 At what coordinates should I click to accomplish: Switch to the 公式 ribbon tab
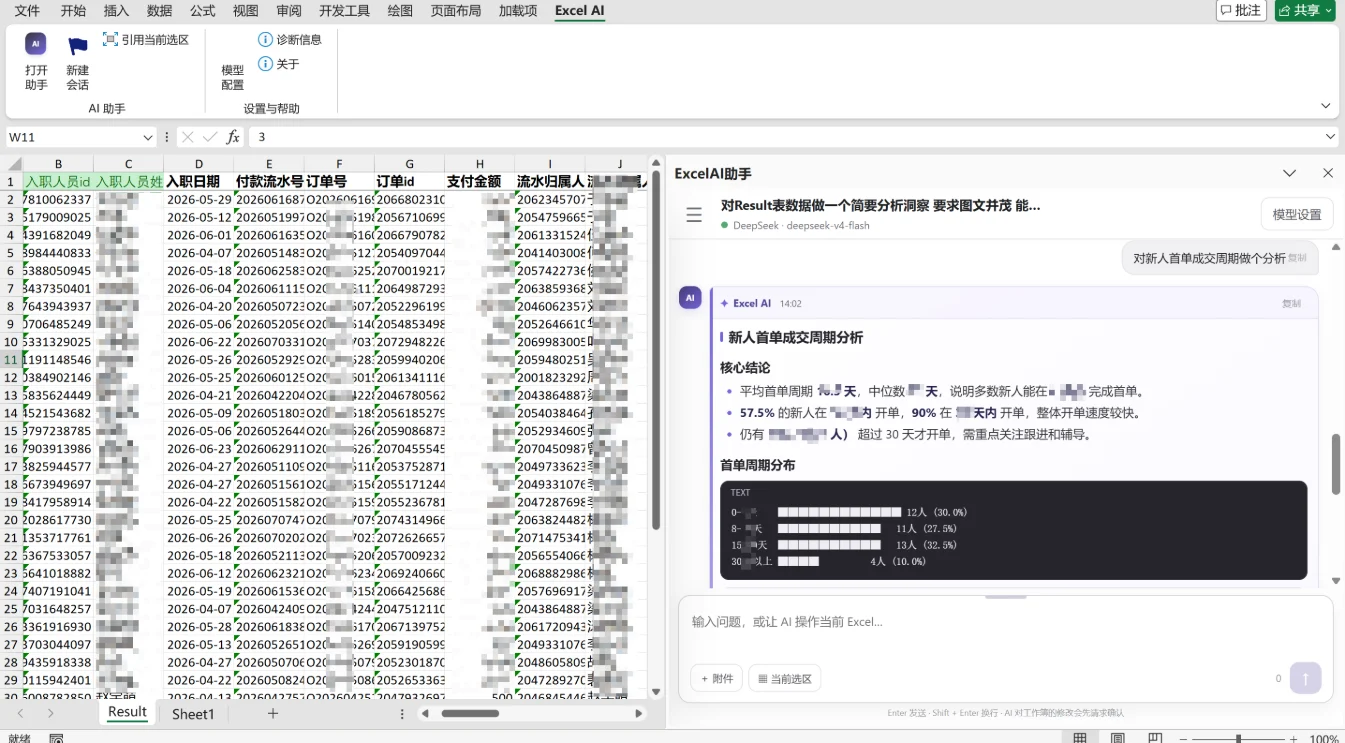point(203,11)
